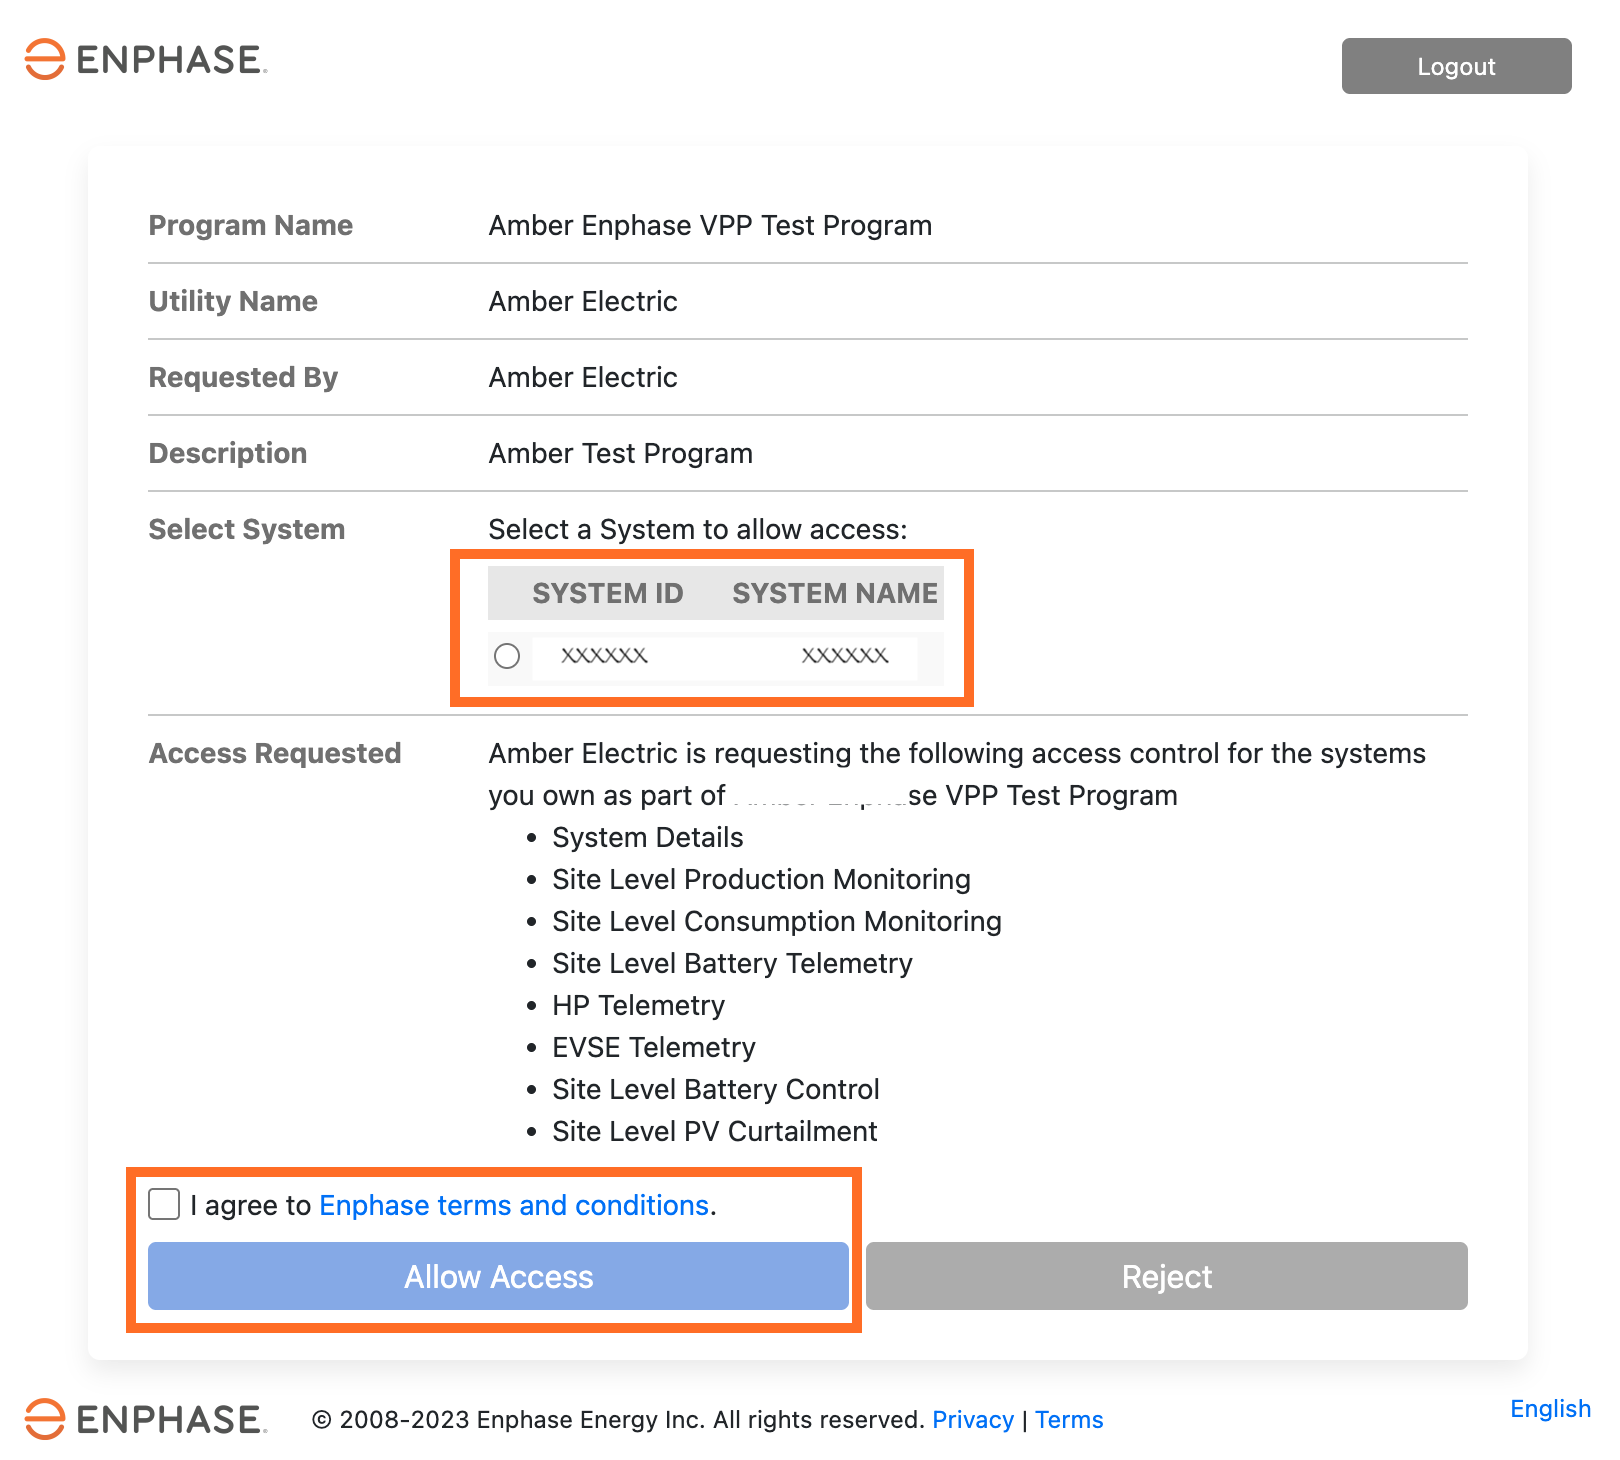Screen dimensions: 1620x1460
Task: Click Amber Enphase VPP Test Program text
Action: 710,225
